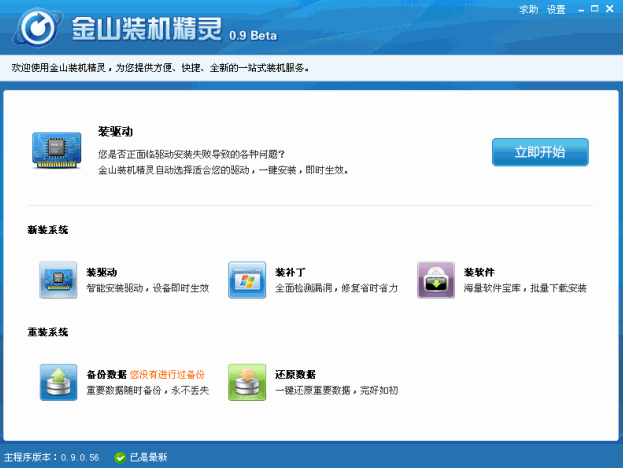The image size is (623, 468).
Task: Click the 0.9 Beta version label
Action: [x=253, y=36]
